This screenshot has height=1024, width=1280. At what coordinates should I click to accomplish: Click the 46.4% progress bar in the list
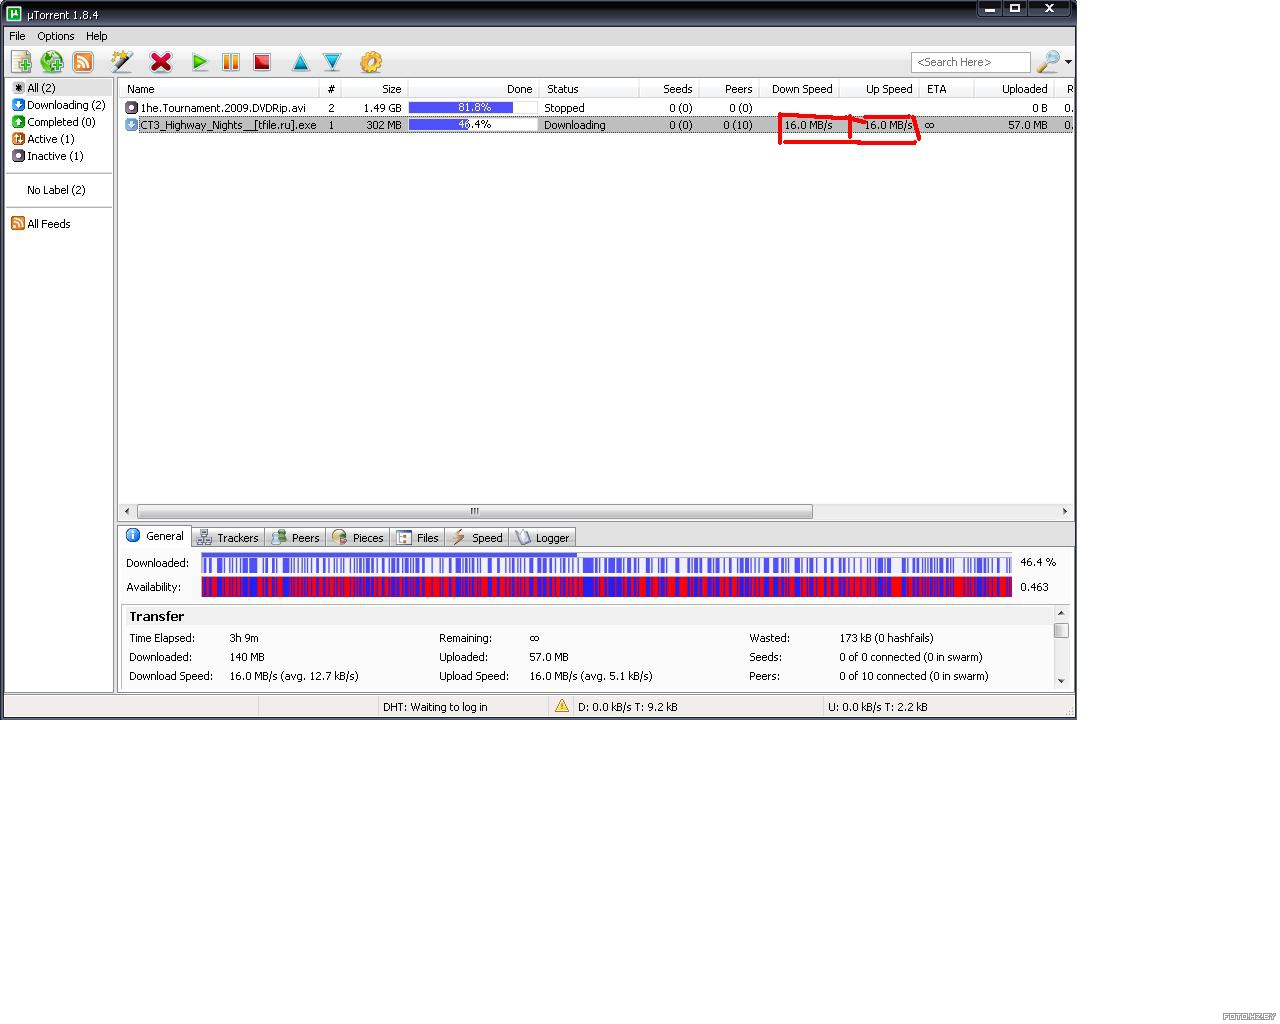(473, 125)
